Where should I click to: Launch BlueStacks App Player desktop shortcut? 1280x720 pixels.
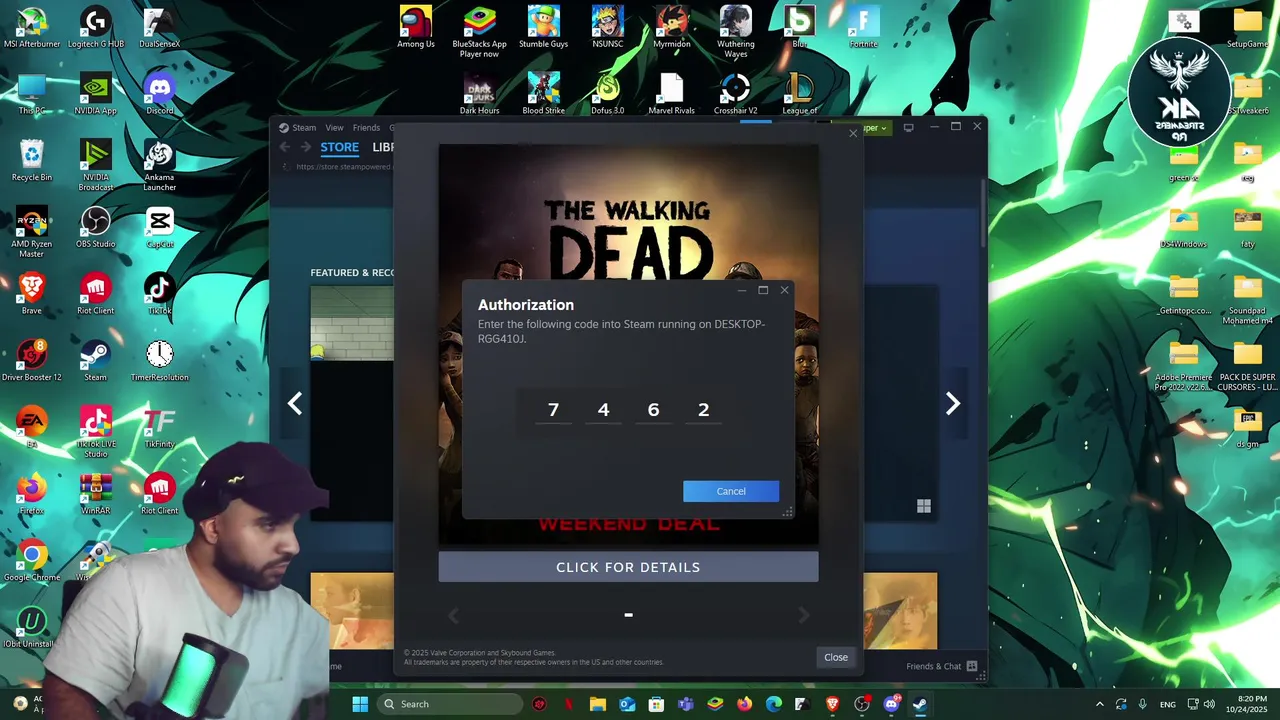(x=479, y=32)
